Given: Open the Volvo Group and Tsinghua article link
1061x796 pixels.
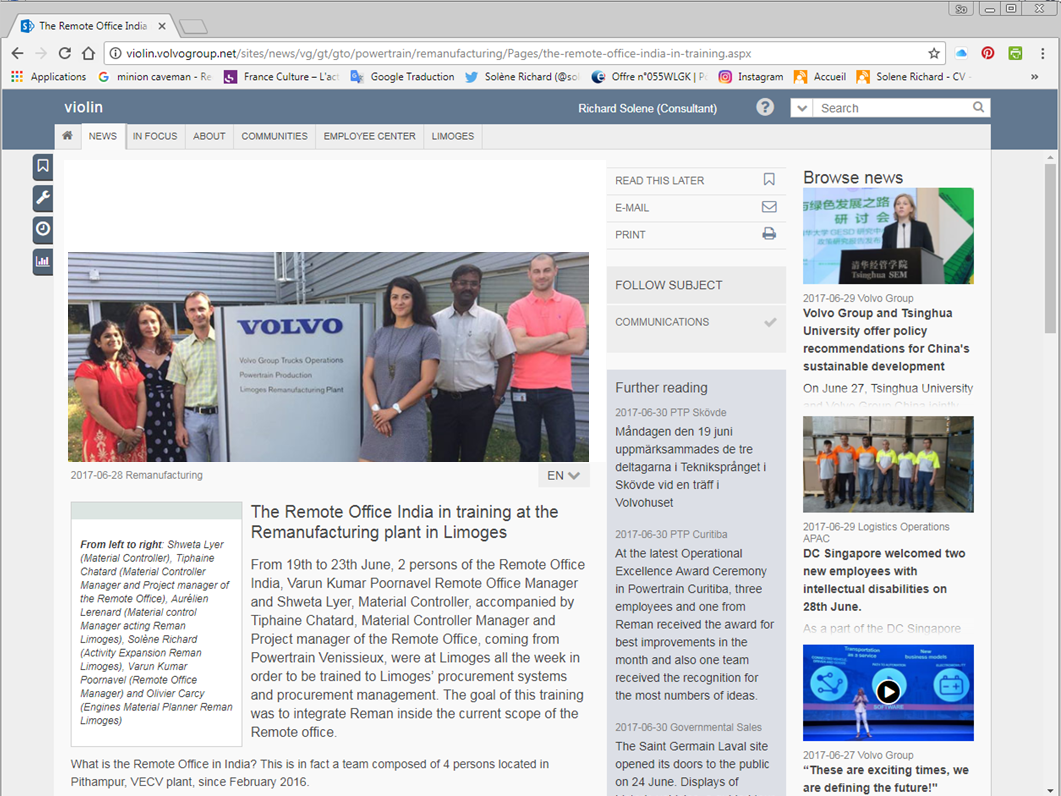Looking at the screenshot, I should pos(886,340).
